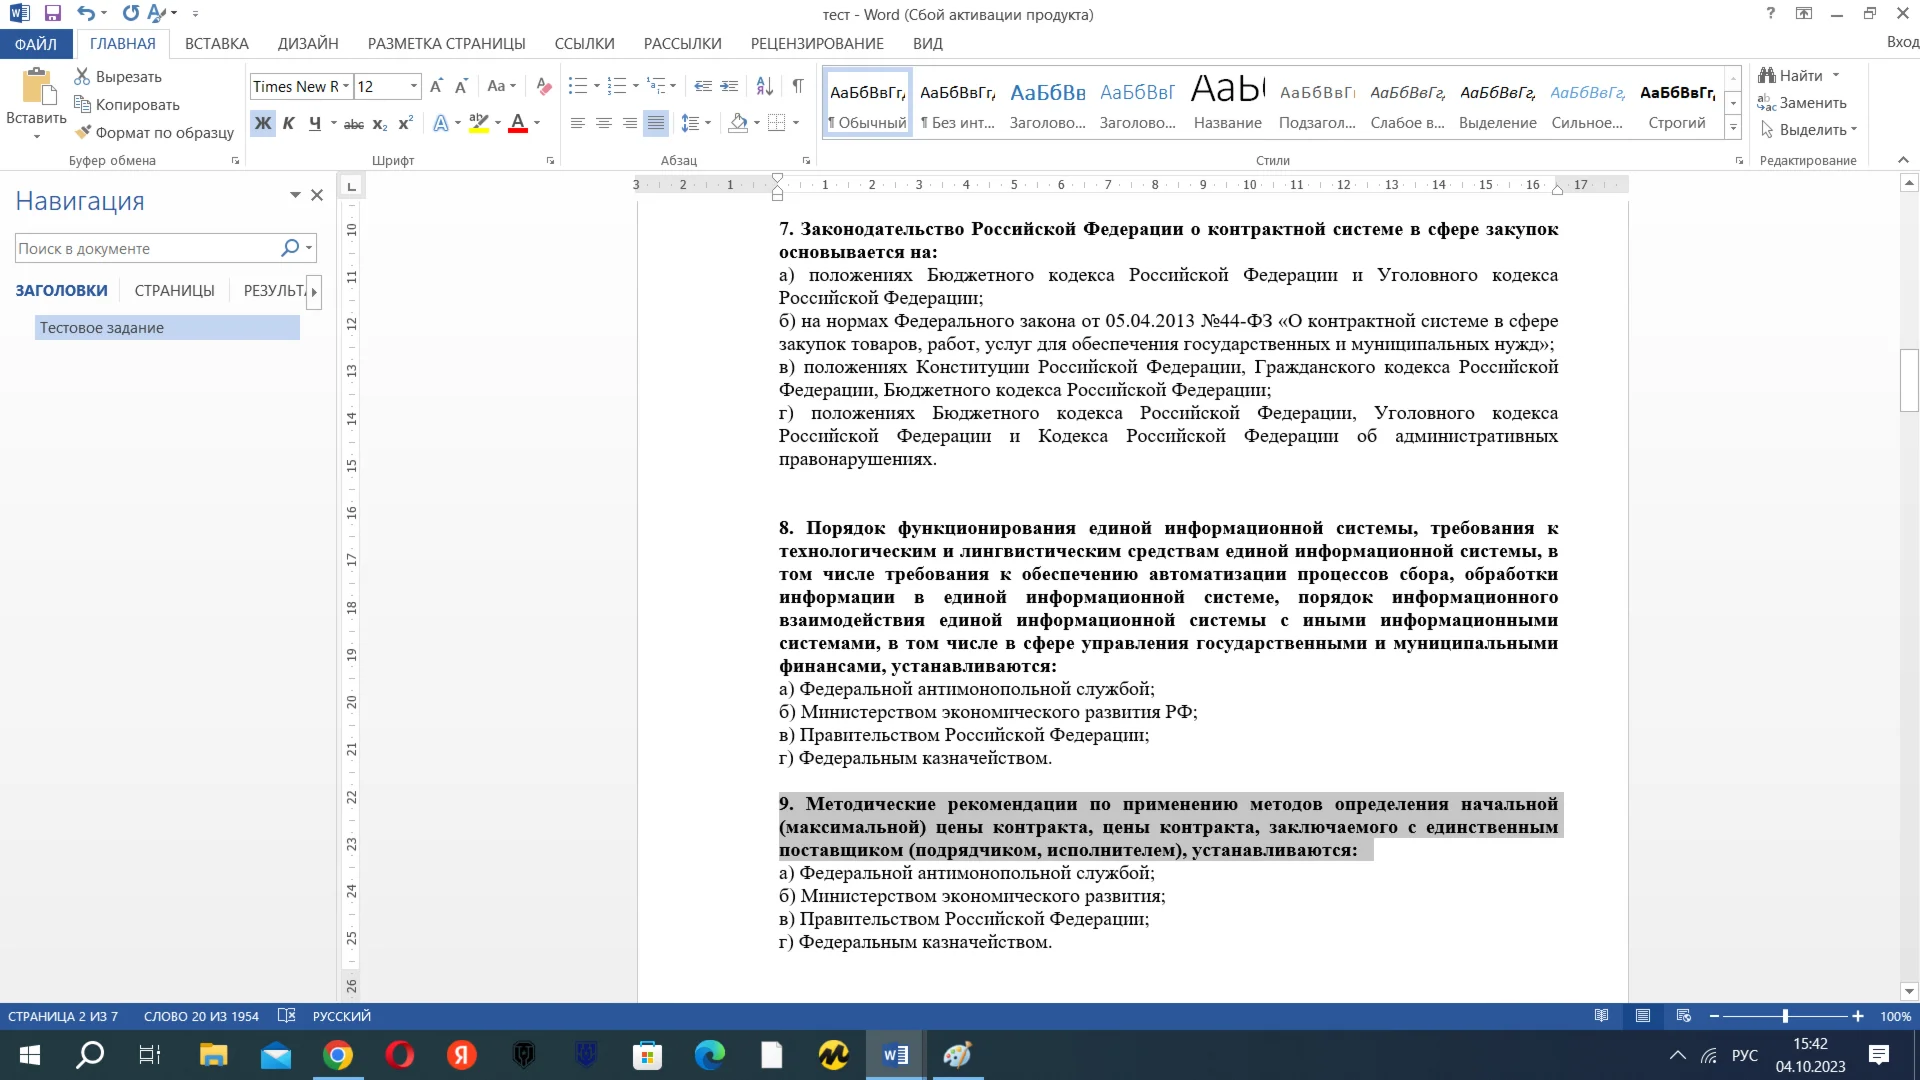
Task: Toggle numbered list
Action: pos(617,87)
